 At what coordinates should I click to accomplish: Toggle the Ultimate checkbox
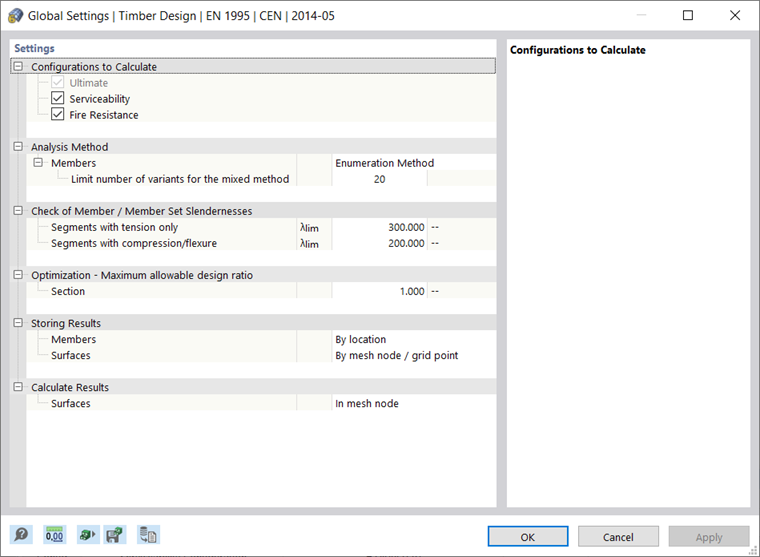point(58,82)
